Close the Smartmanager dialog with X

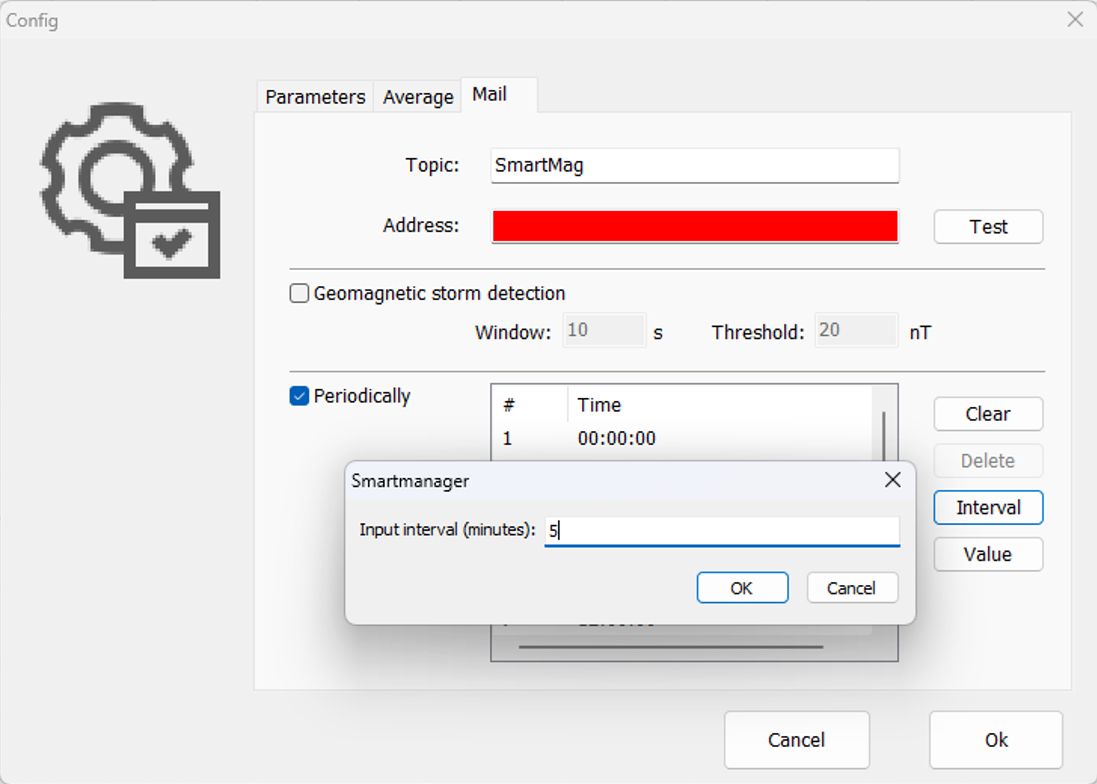893,481
